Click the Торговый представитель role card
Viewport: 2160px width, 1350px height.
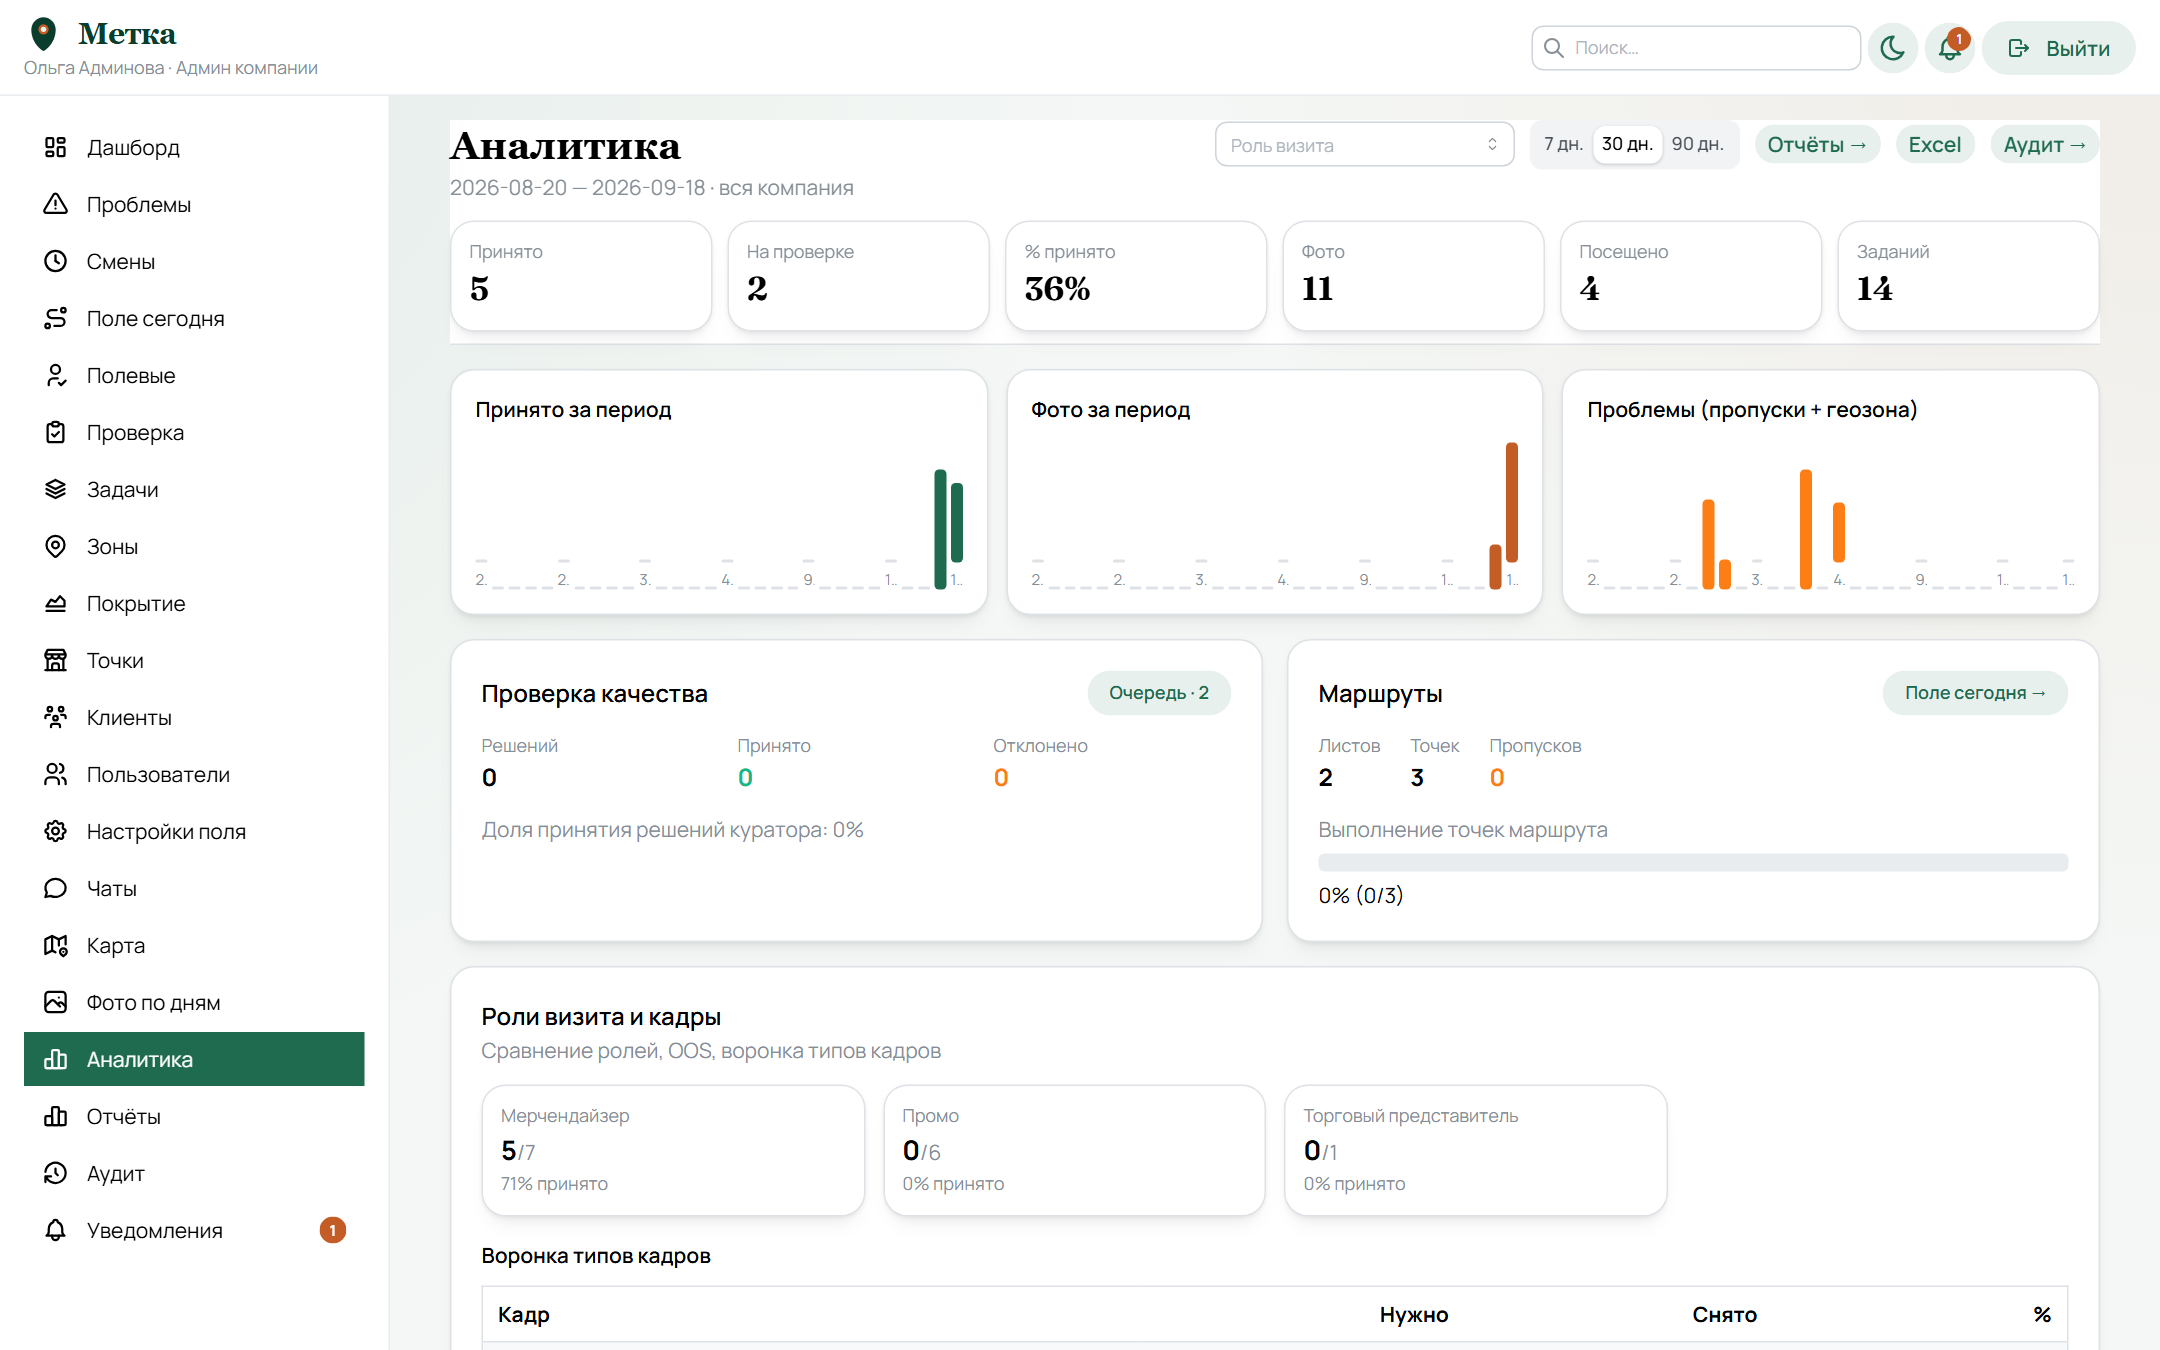tap(1475, 1150)
